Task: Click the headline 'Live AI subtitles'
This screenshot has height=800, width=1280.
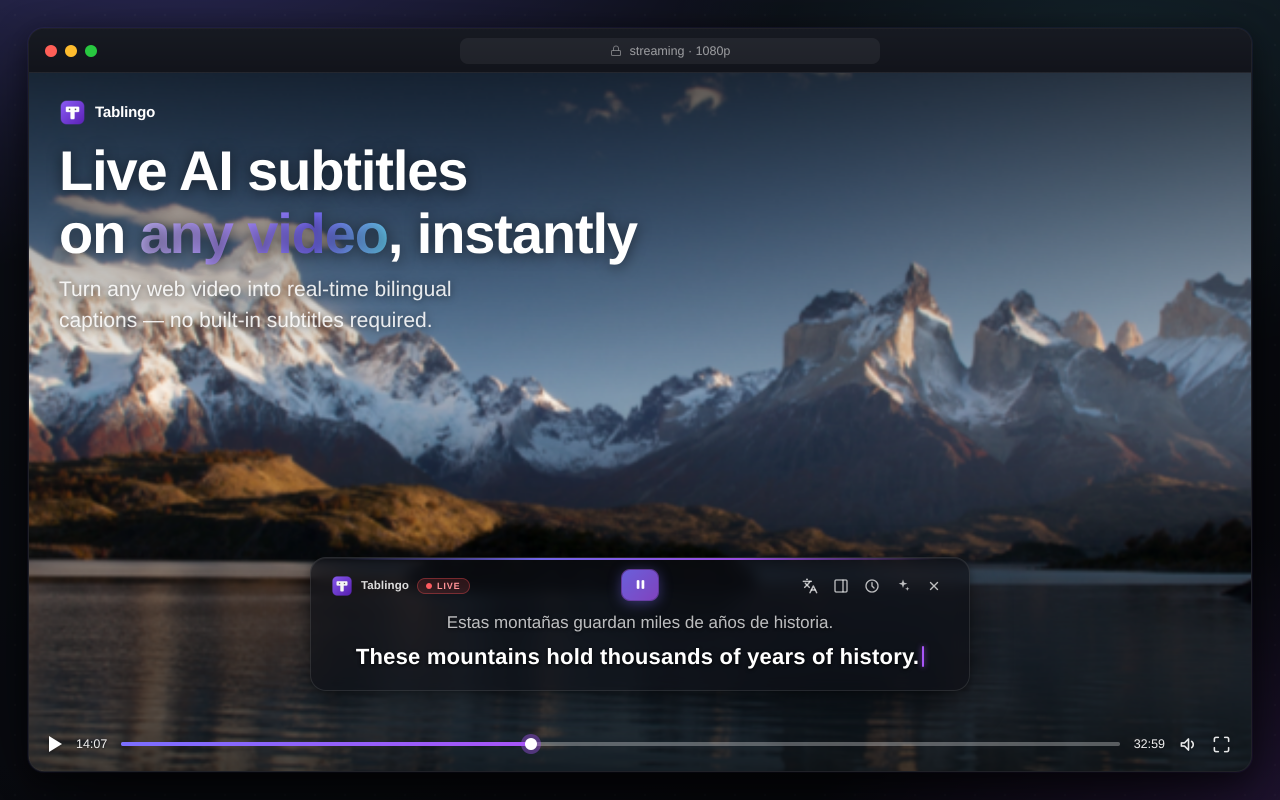Action: 263,170
